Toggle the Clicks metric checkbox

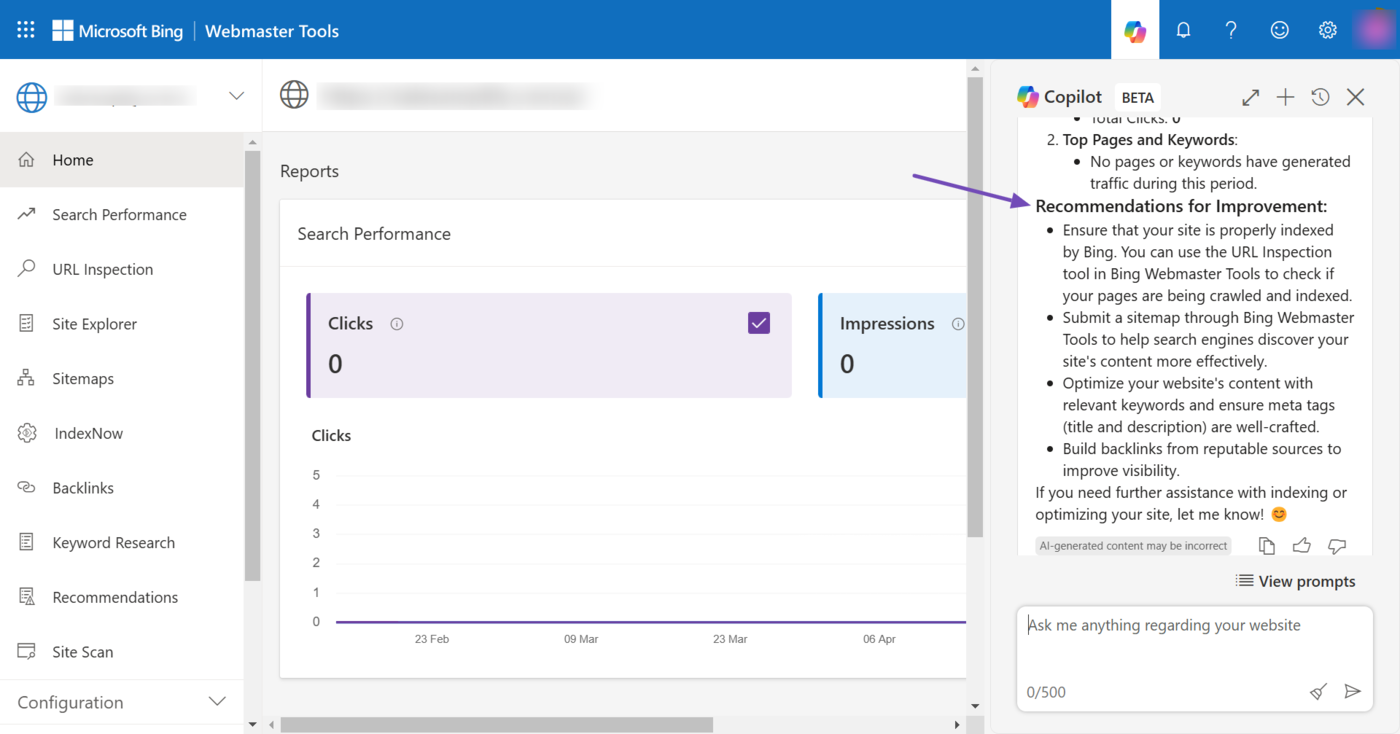pyautogui.click(x=759, y=323)
